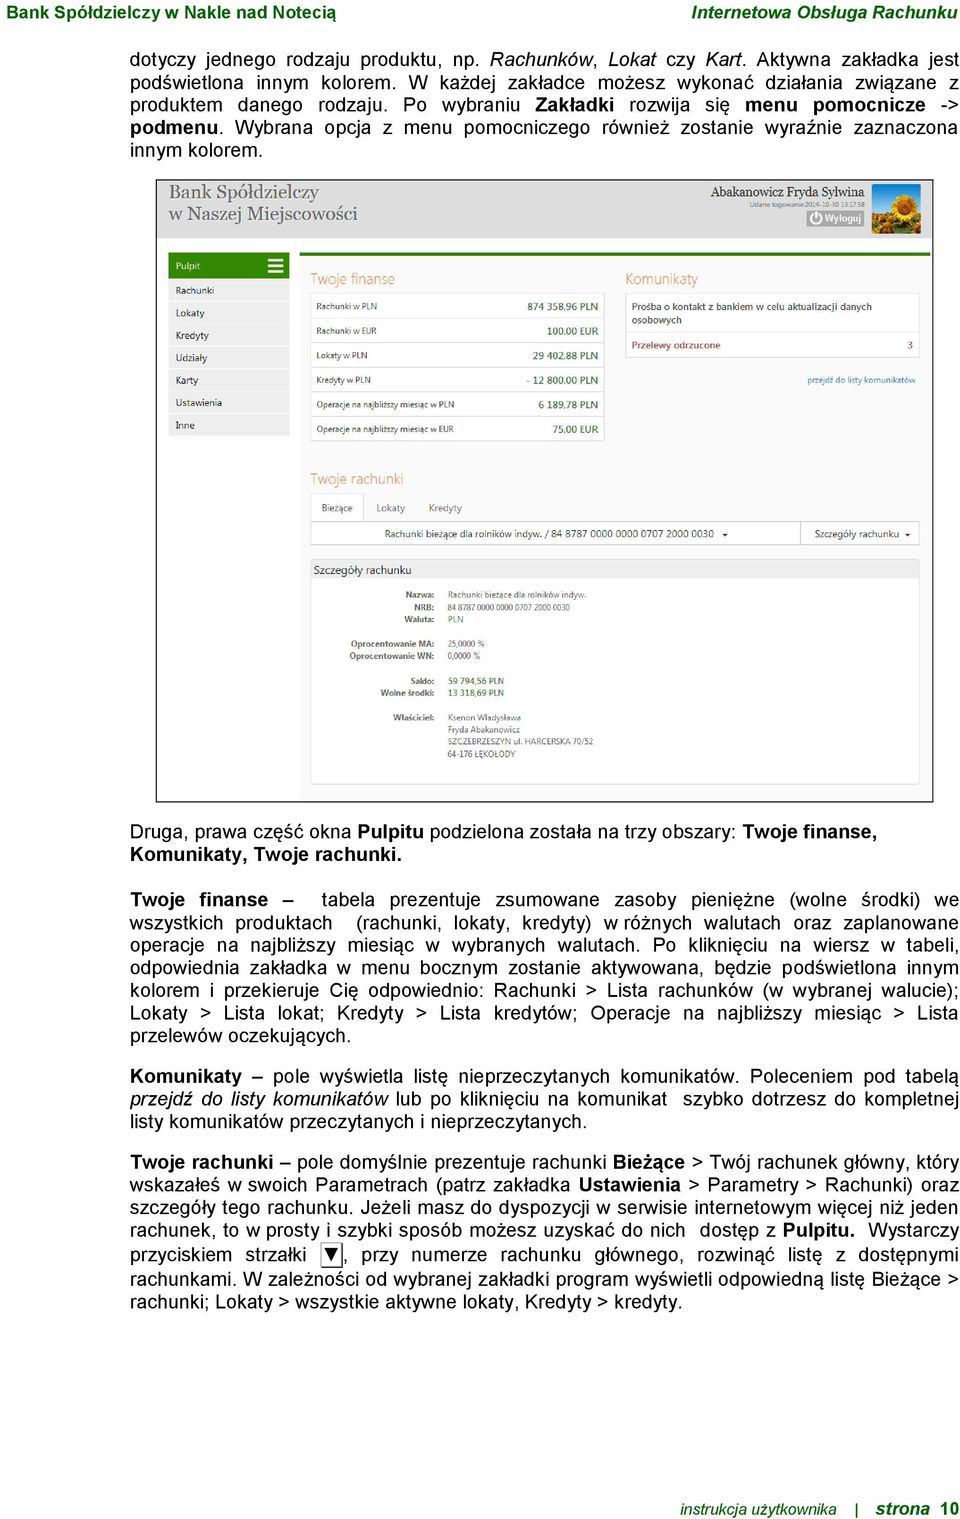Select Operacje na najbliższy miesiąc w PLN
The image size is (960, 1519).
[x=457, y=405]
